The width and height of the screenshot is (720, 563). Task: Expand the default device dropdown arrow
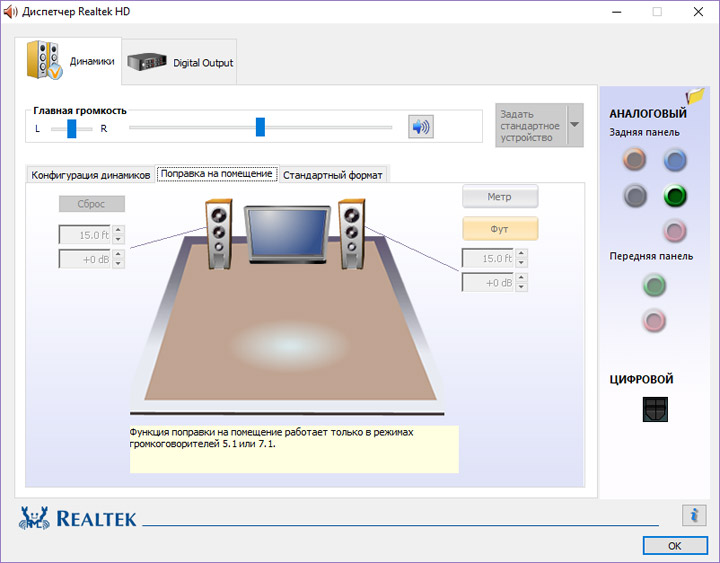coord(575,125)
